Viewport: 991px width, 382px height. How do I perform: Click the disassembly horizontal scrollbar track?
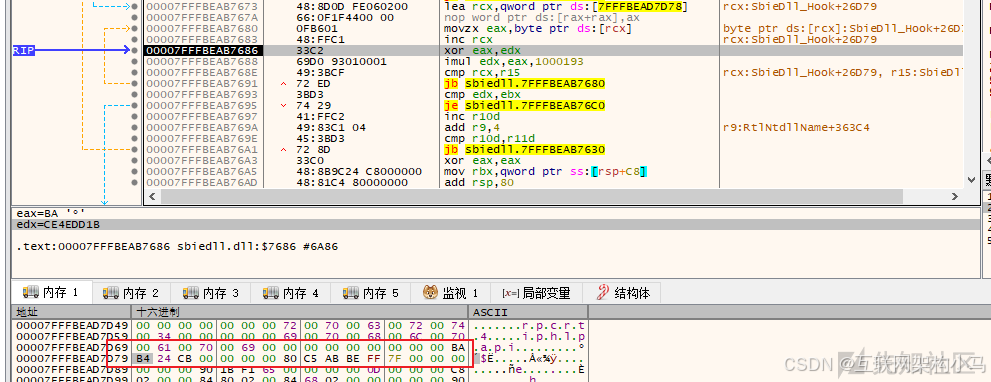tap(554, 197)
